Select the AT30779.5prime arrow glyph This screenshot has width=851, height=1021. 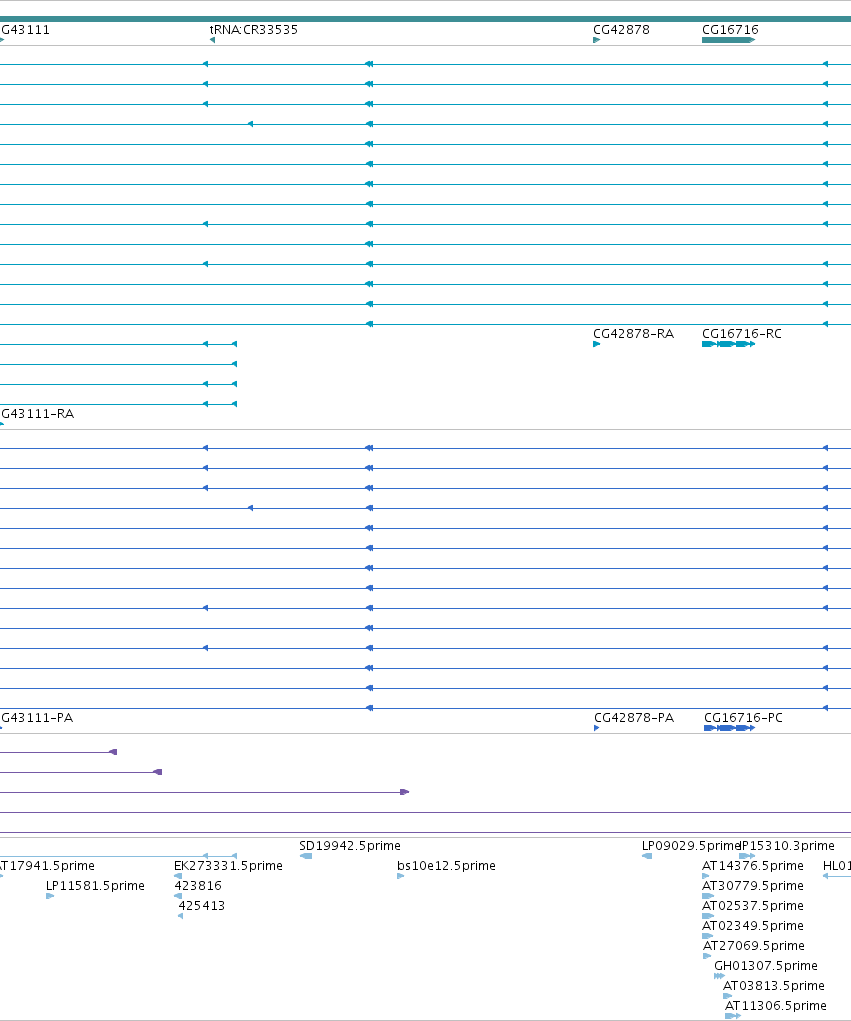[x=708, y=896]
